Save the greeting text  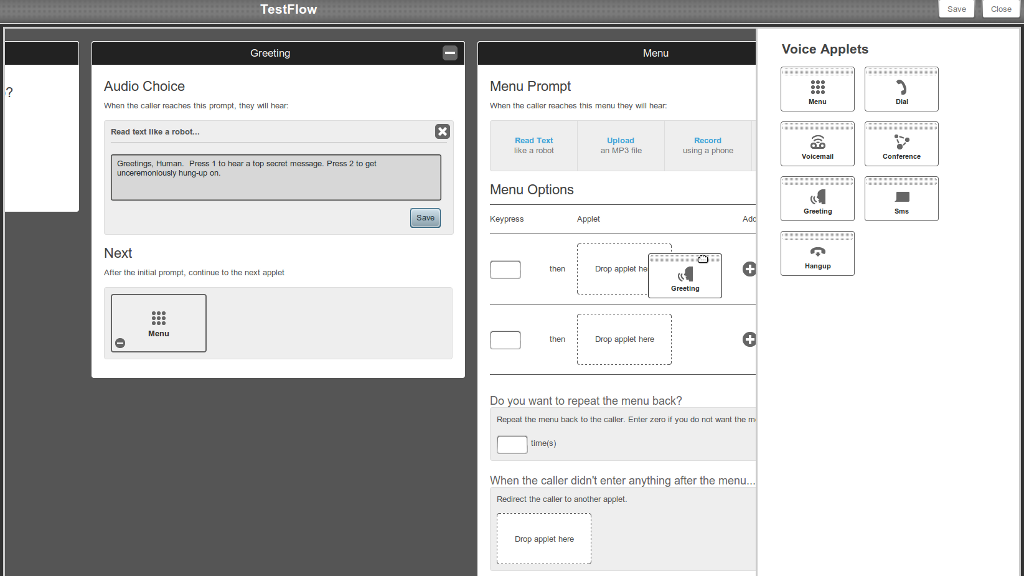click(x=425, y=217)
